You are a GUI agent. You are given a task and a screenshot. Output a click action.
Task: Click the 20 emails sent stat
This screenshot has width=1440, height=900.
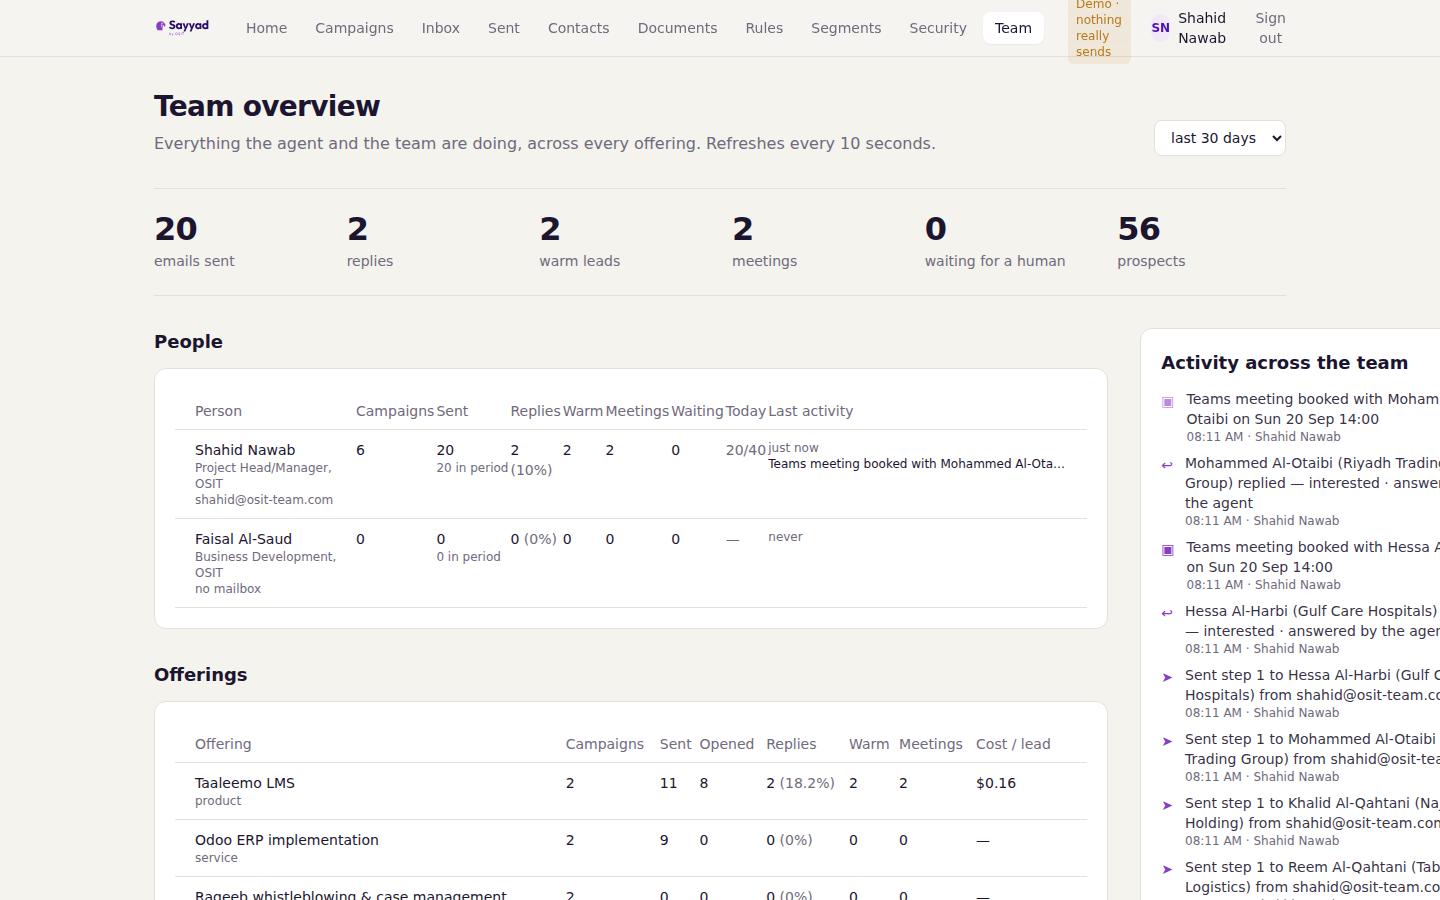194,241
